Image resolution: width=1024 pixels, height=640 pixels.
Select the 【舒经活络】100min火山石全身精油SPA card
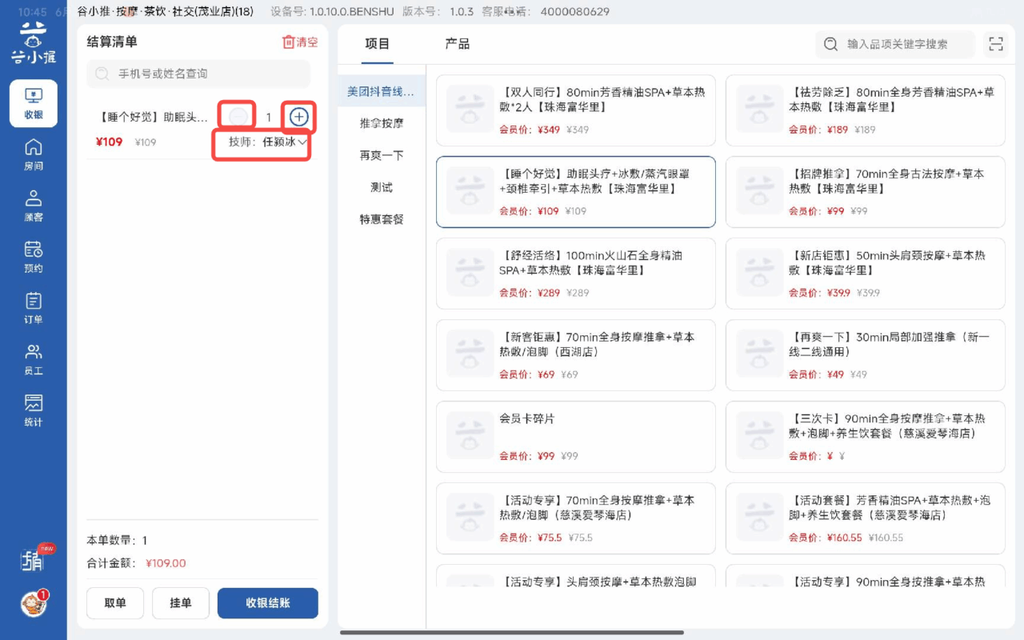pos(575,274)
